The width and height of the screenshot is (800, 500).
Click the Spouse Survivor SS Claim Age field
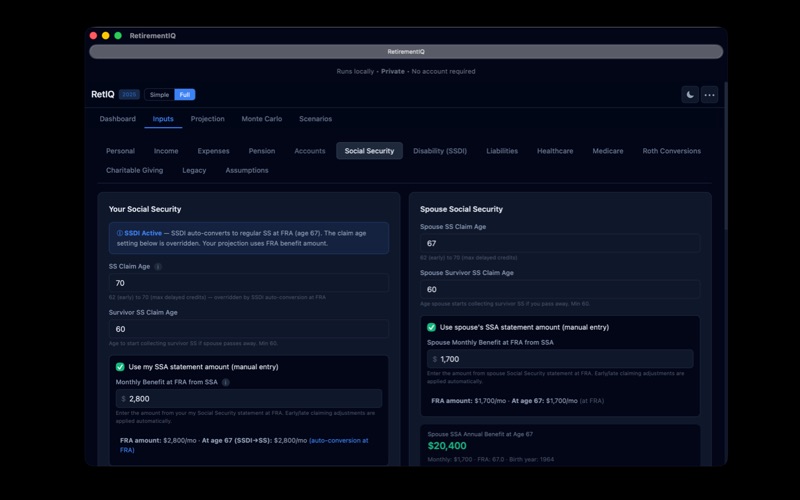(560, 289)
